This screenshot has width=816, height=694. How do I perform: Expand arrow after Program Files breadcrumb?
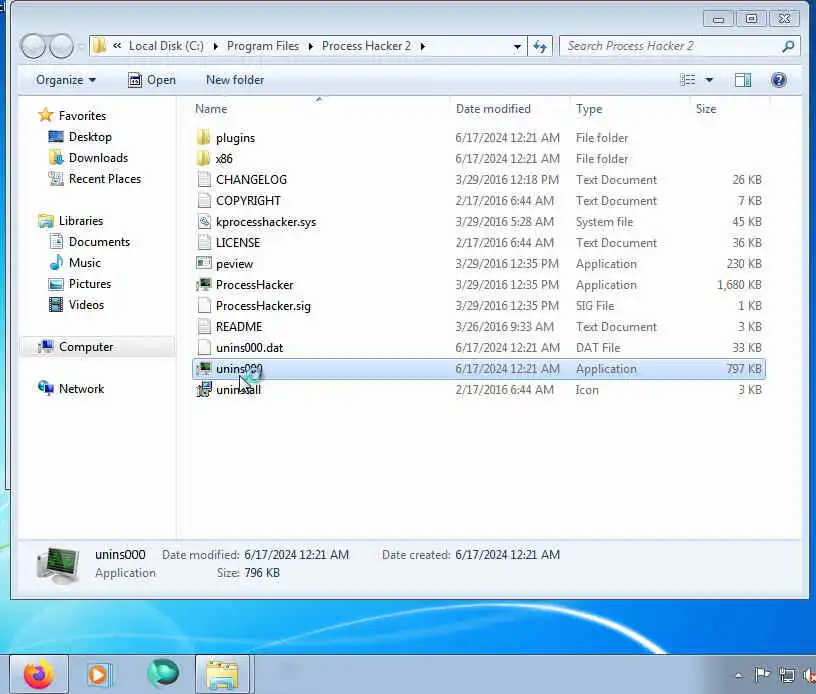click(x=311, y=47)
